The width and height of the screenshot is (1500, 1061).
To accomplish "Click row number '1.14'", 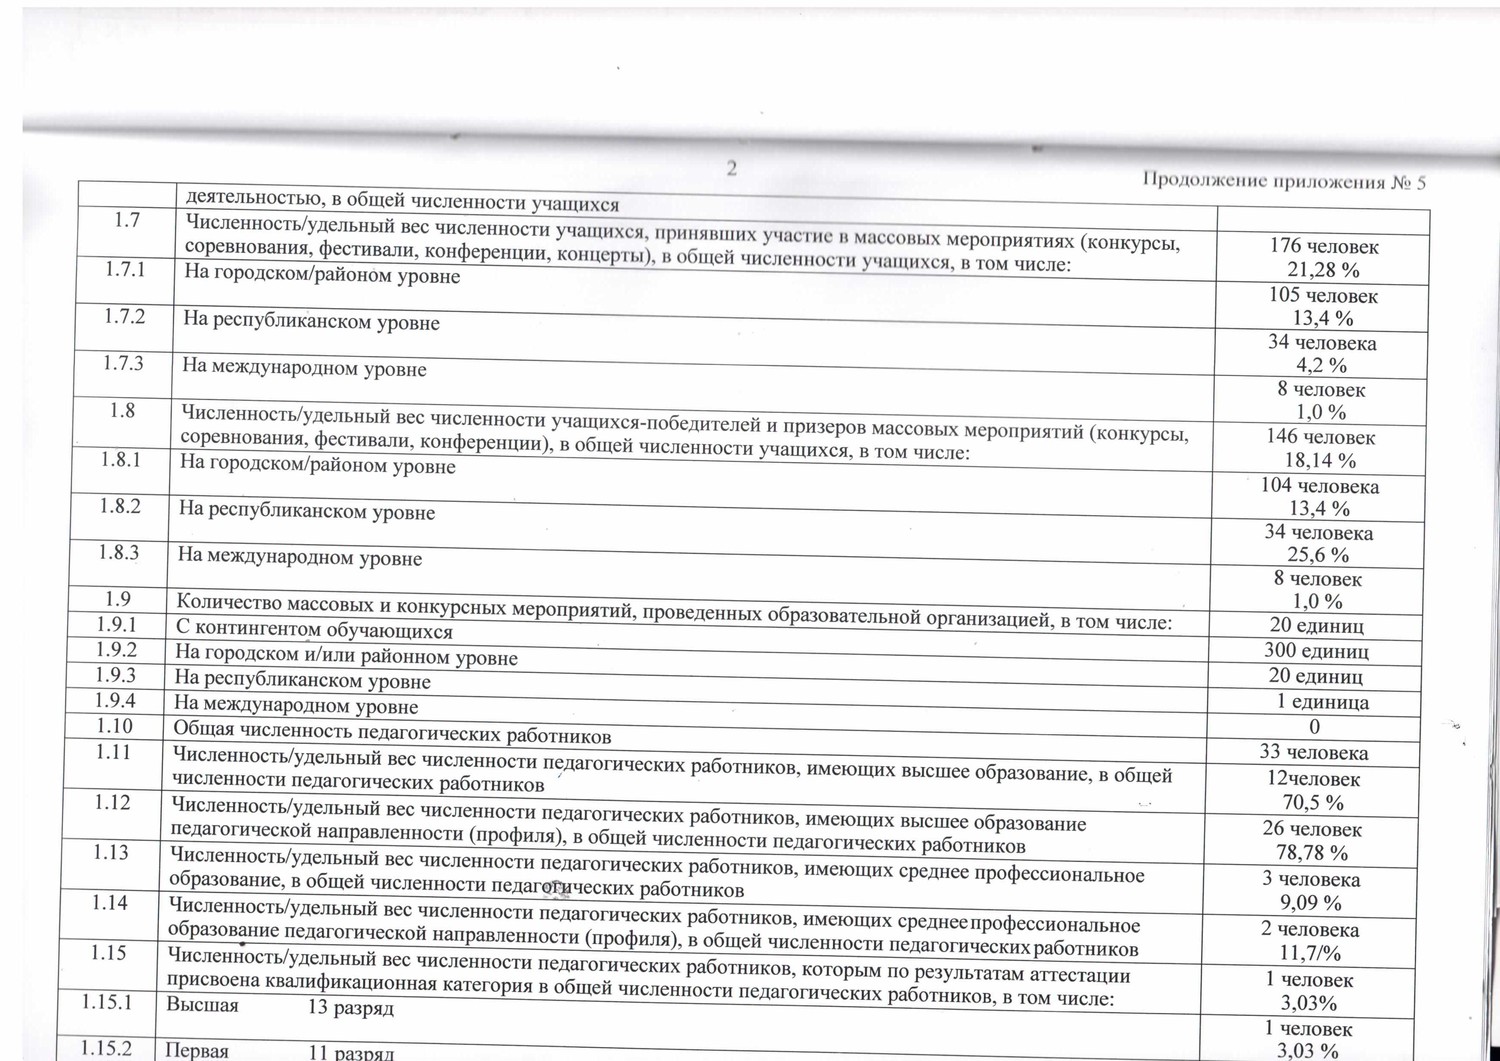I will (110, 902).
